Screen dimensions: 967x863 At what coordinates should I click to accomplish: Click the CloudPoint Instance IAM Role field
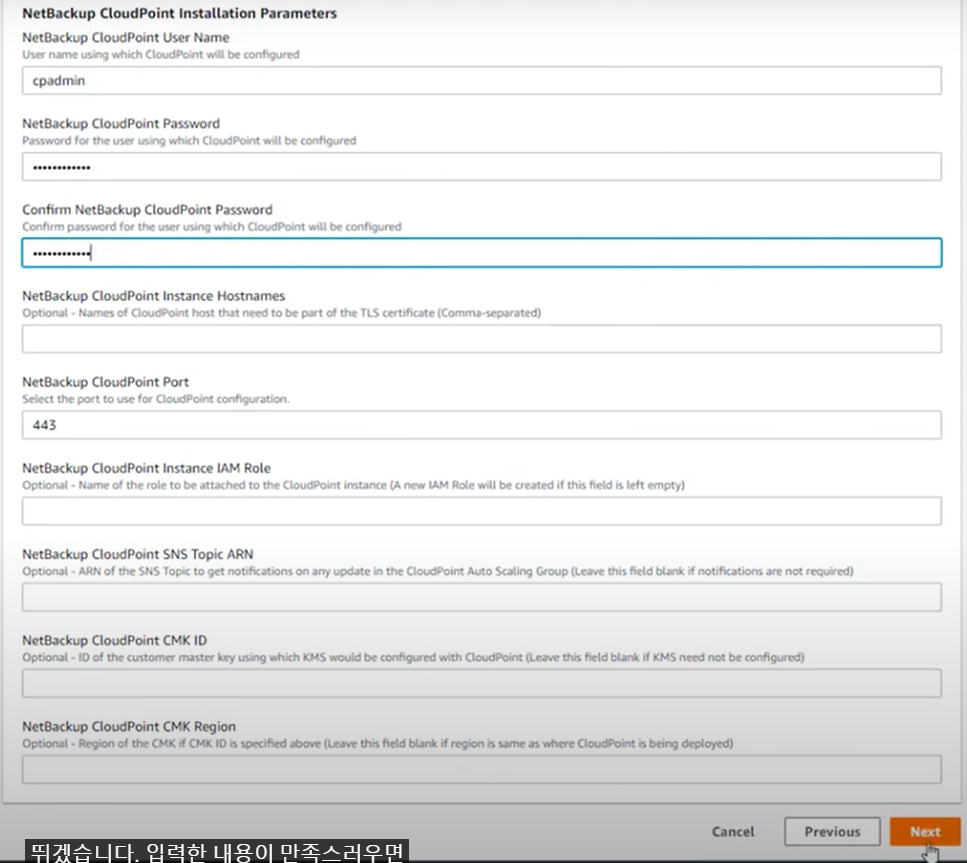[x=482, y=511]
